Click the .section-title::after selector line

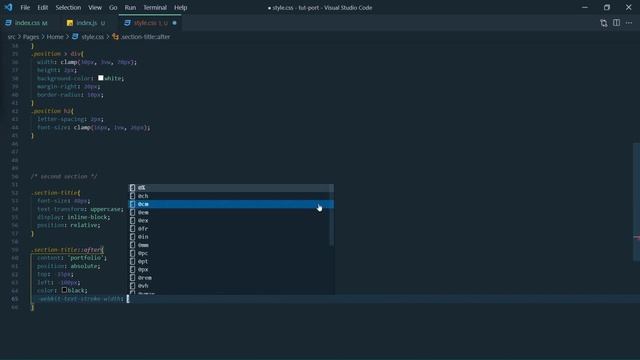tap(68, 250)
